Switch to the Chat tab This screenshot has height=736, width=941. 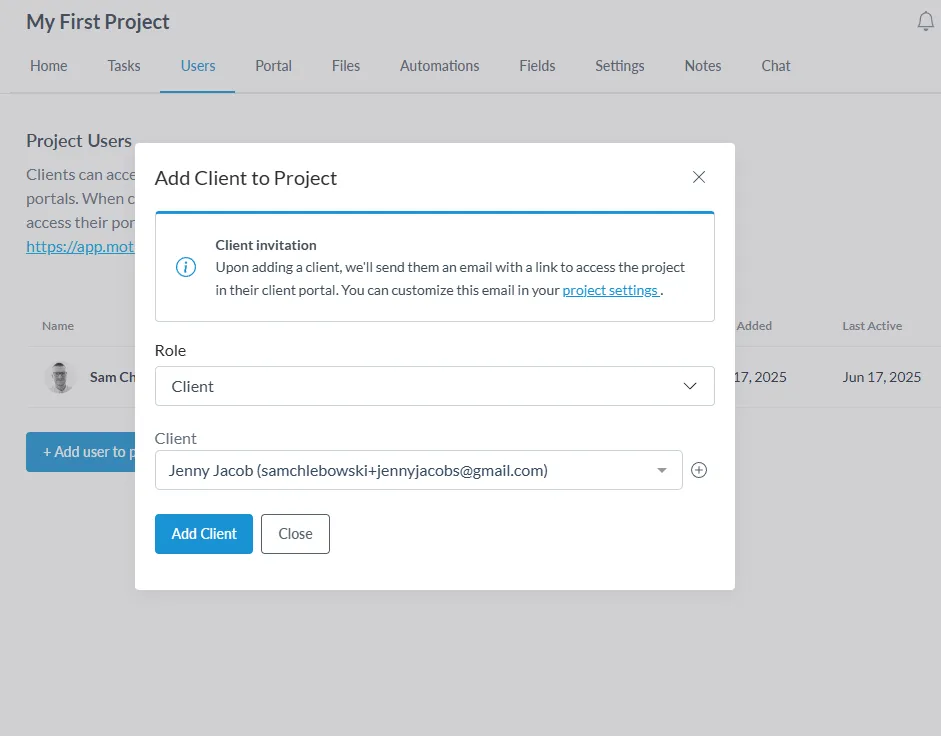tap(775, 66)
